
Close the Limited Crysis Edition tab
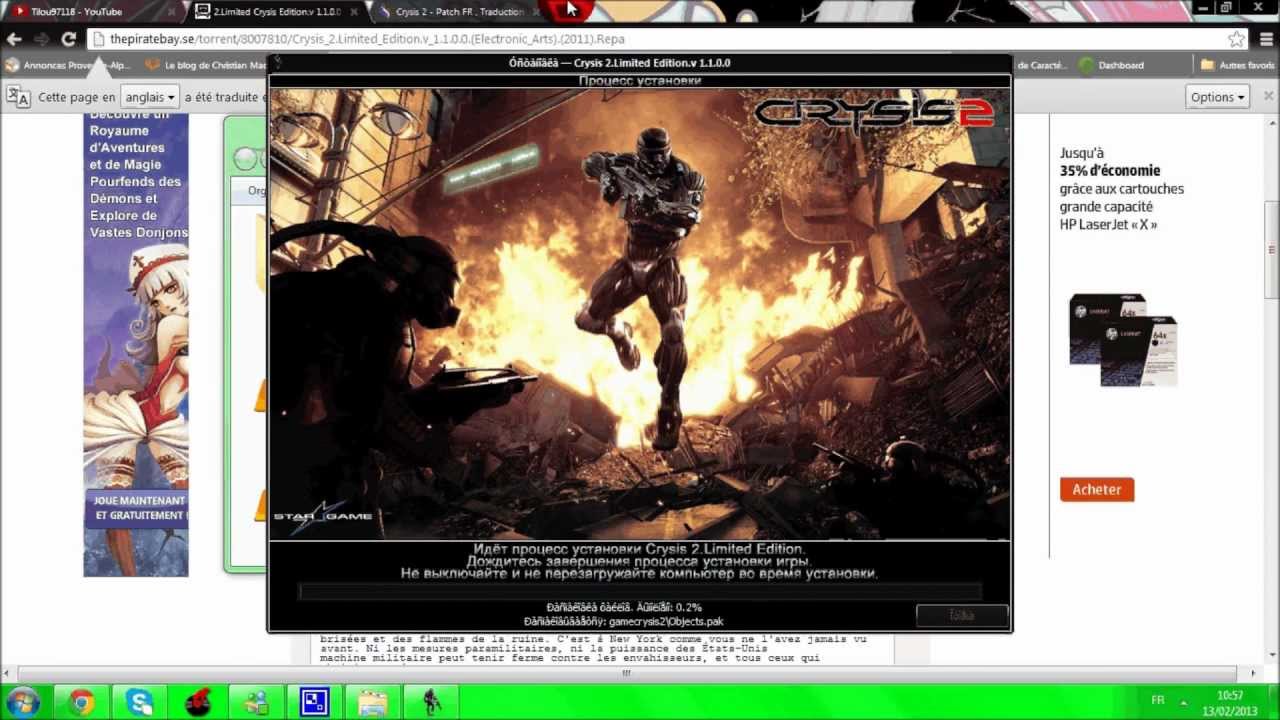tap(353, 12)
